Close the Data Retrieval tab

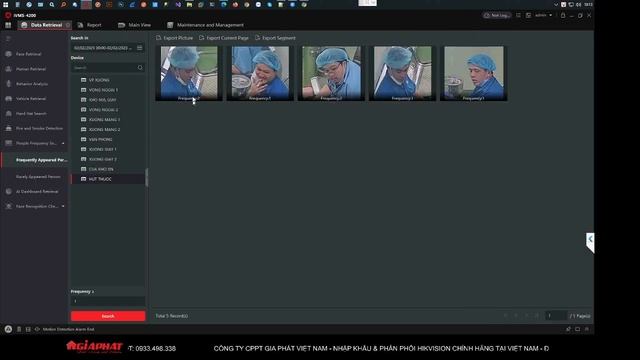click(x=68, y=25)
